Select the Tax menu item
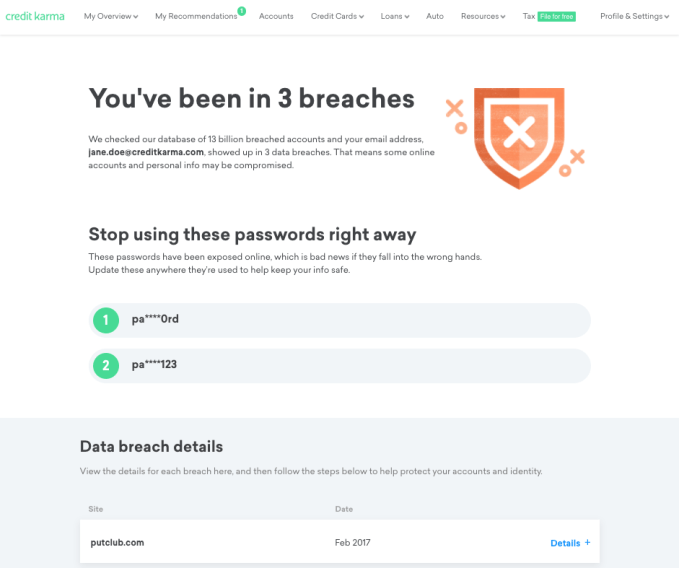The width and height of the screenshot is (679, 568). tap(529, 17)
